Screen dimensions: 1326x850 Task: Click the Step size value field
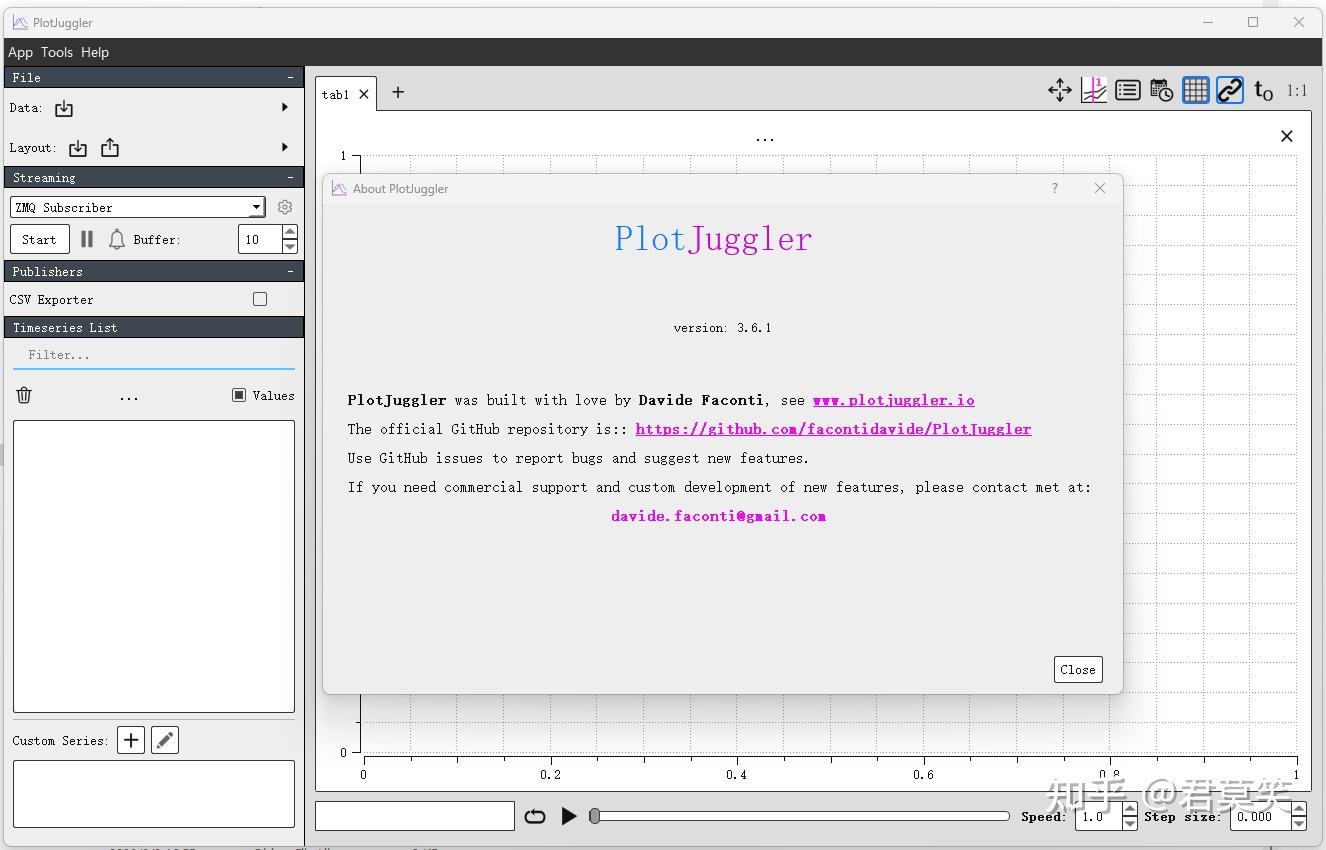pos(1259,816)
